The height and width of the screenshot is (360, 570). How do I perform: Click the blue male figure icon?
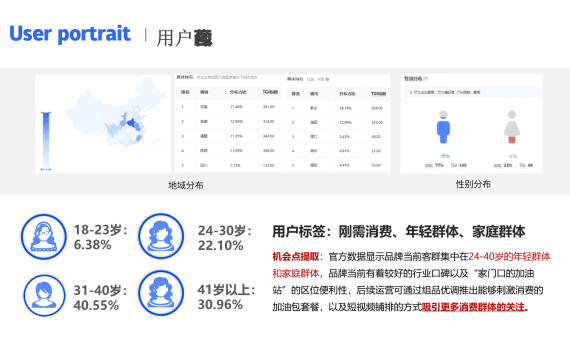tap(443, 127)
